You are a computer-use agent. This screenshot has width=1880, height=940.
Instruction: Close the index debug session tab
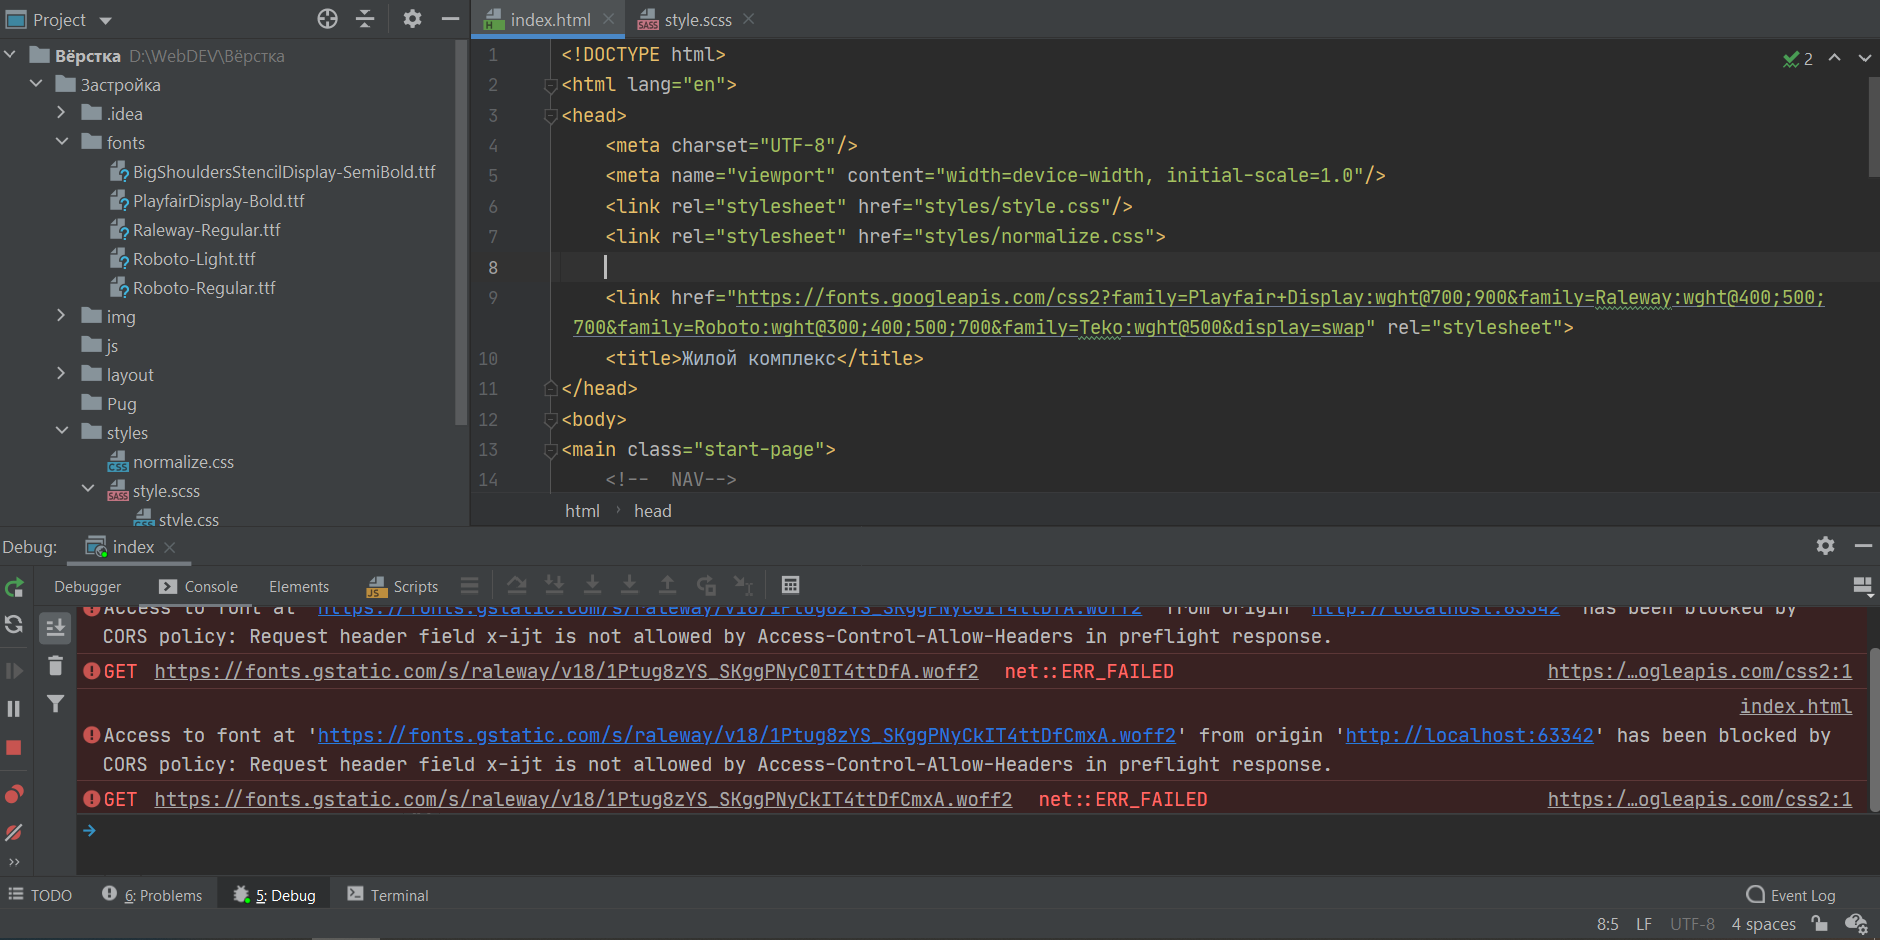pos(170,547)
